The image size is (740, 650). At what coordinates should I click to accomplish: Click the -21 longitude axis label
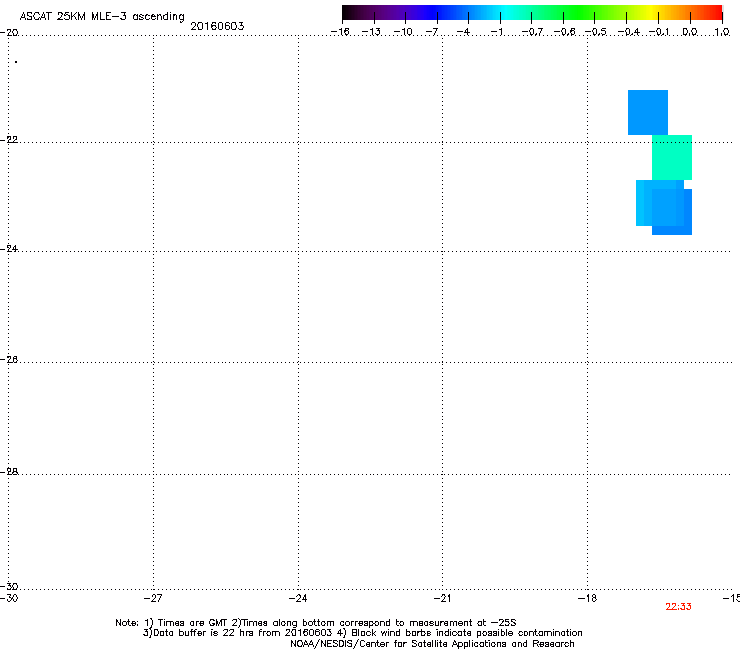click(442, 599)
